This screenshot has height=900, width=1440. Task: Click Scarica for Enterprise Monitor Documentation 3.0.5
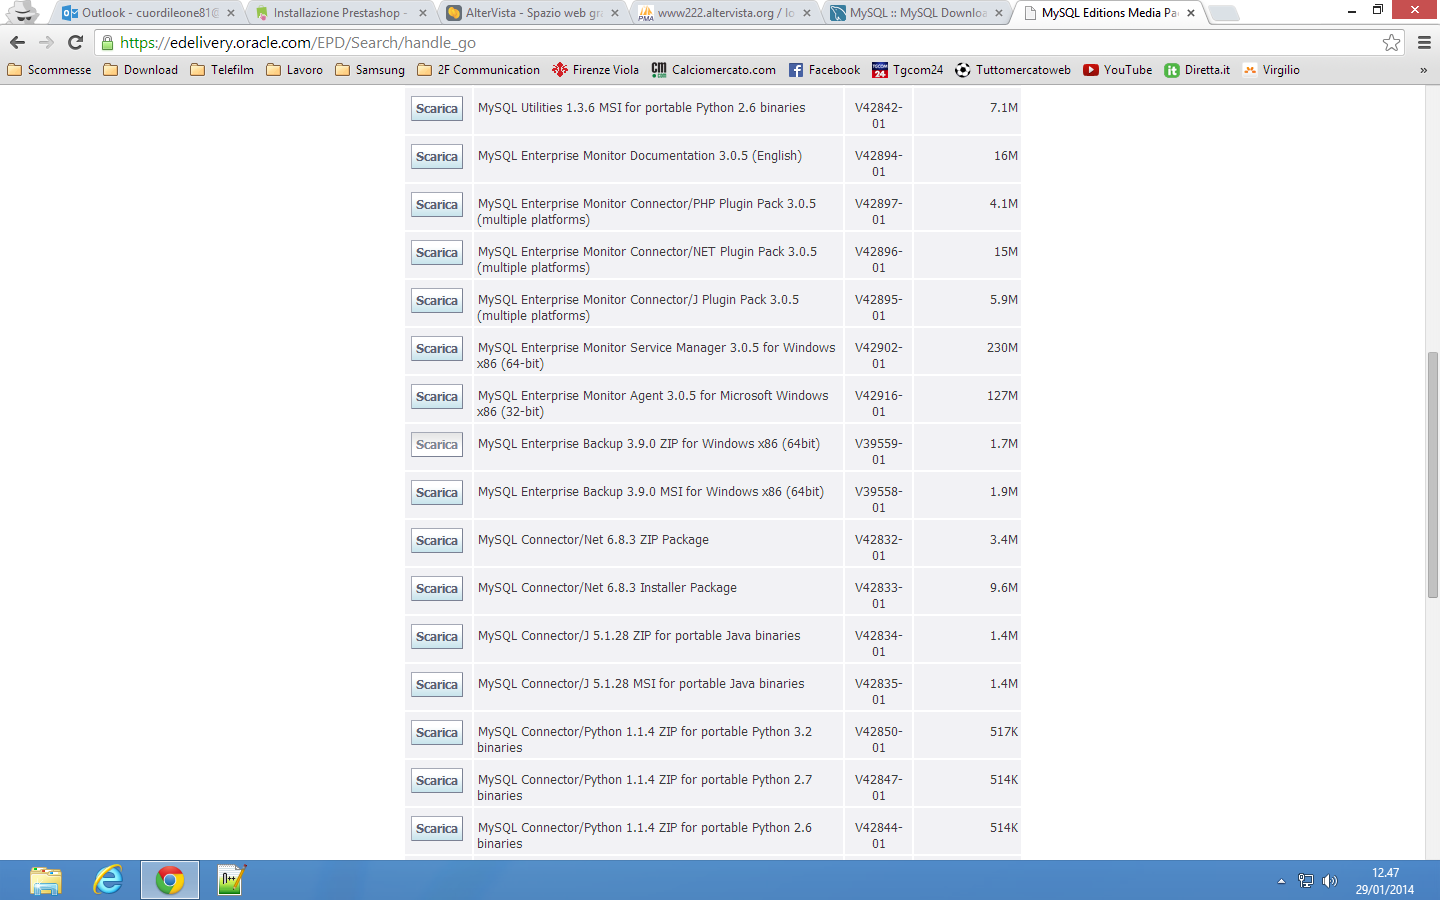(437, 157)
